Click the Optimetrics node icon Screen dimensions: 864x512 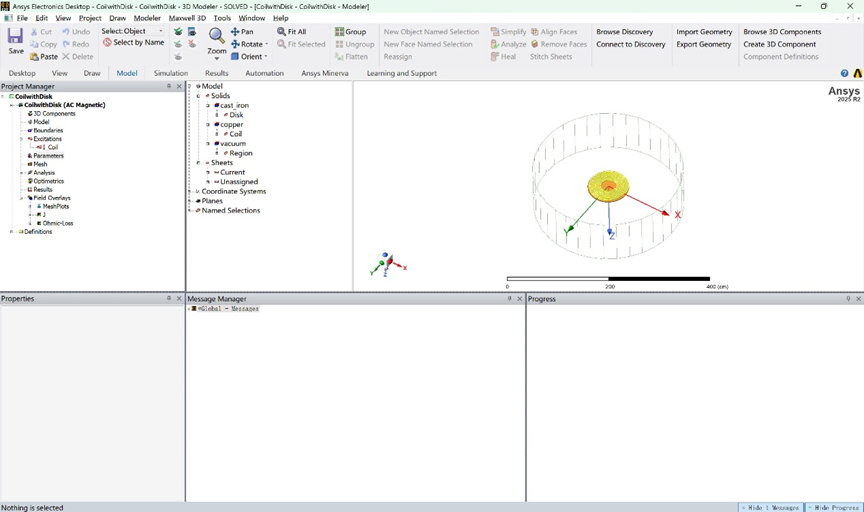coord(30,181)
